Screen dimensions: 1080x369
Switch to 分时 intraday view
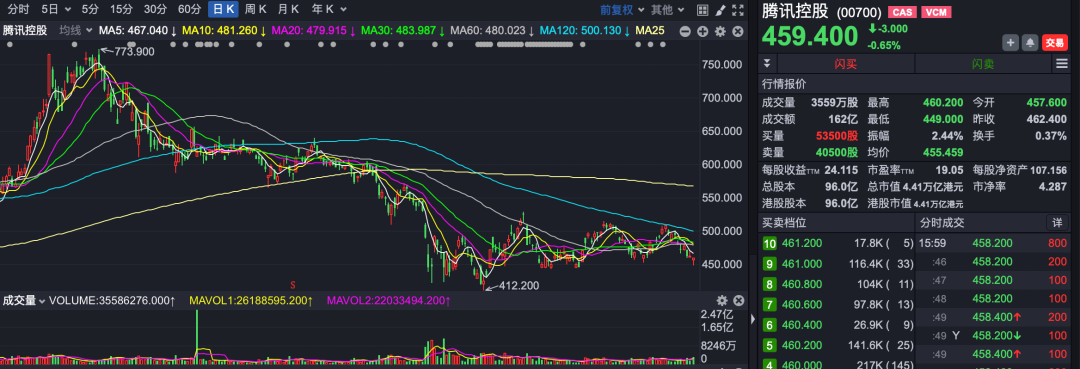pos(18,10)
